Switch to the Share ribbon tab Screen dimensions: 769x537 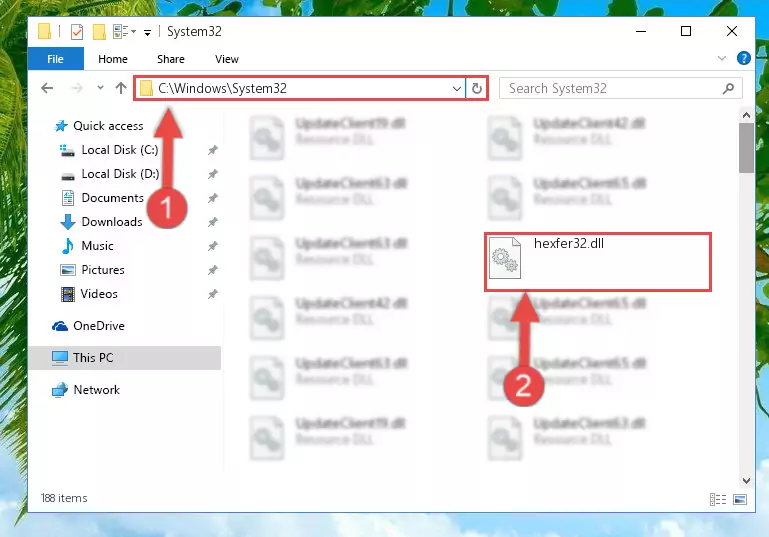171,59
